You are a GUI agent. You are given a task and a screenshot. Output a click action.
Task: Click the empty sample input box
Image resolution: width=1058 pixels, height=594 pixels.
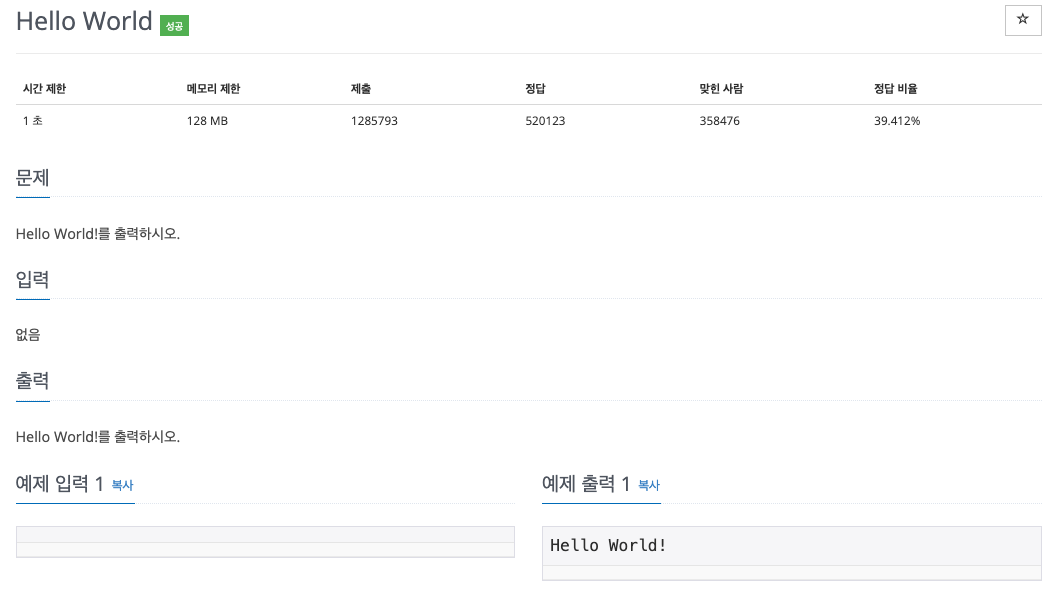264,541
